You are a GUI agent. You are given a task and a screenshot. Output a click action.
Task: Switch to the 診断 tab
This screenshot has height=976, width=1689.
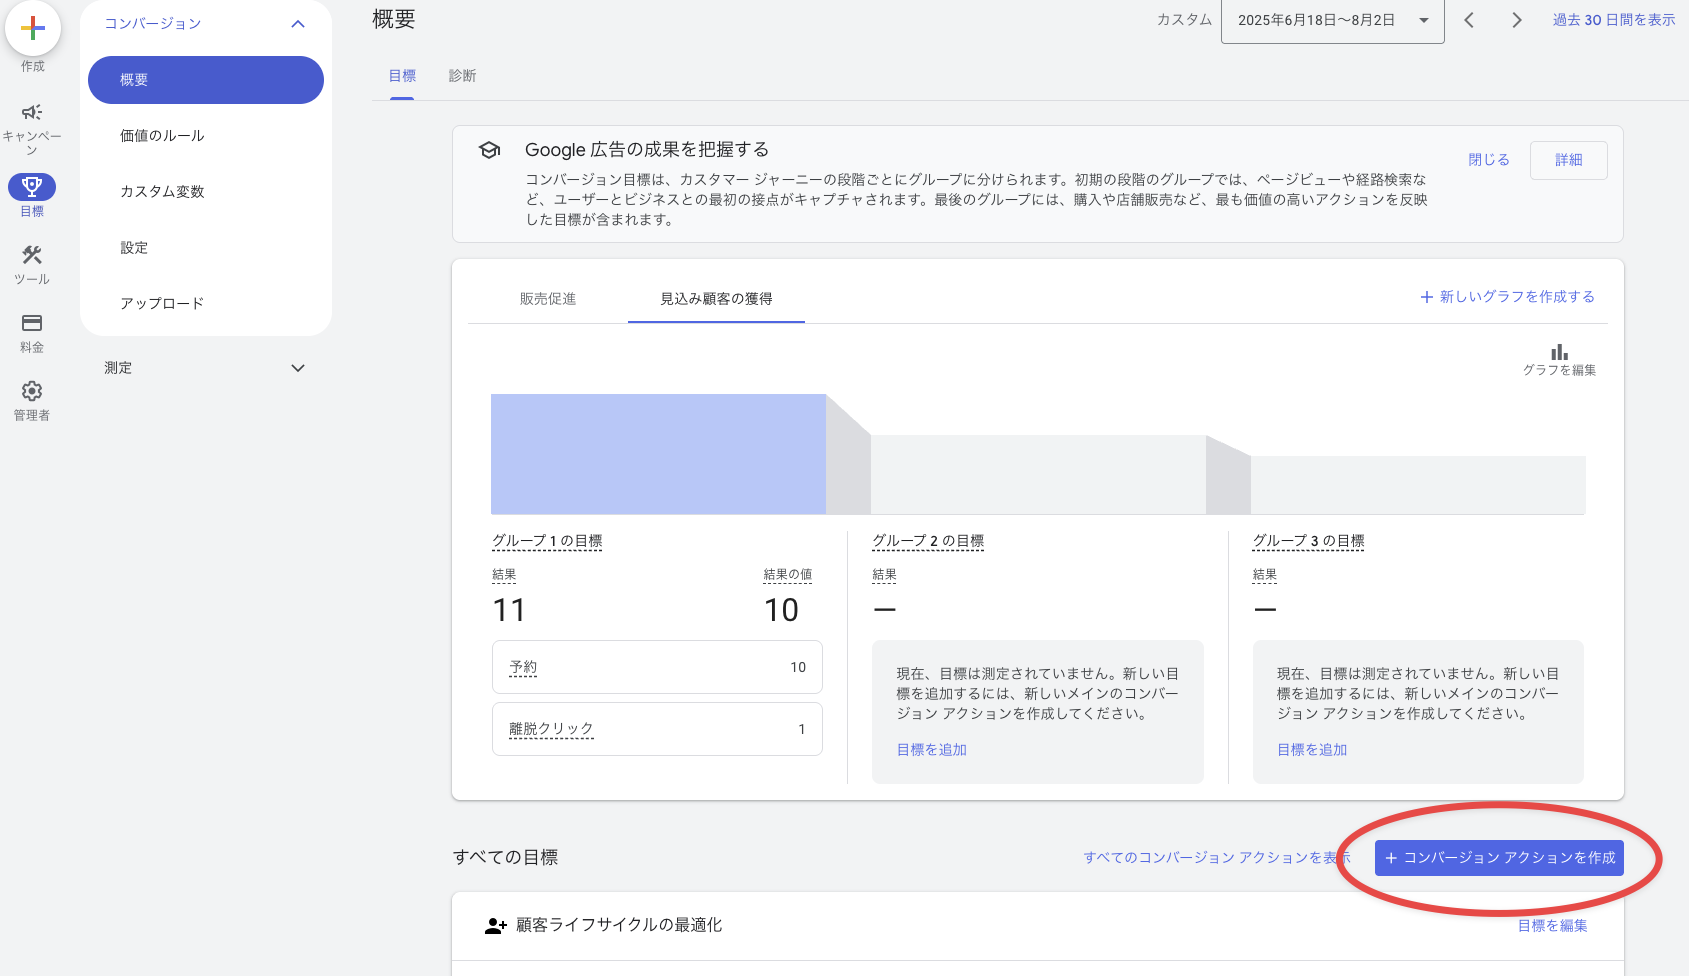click(462, 76)
